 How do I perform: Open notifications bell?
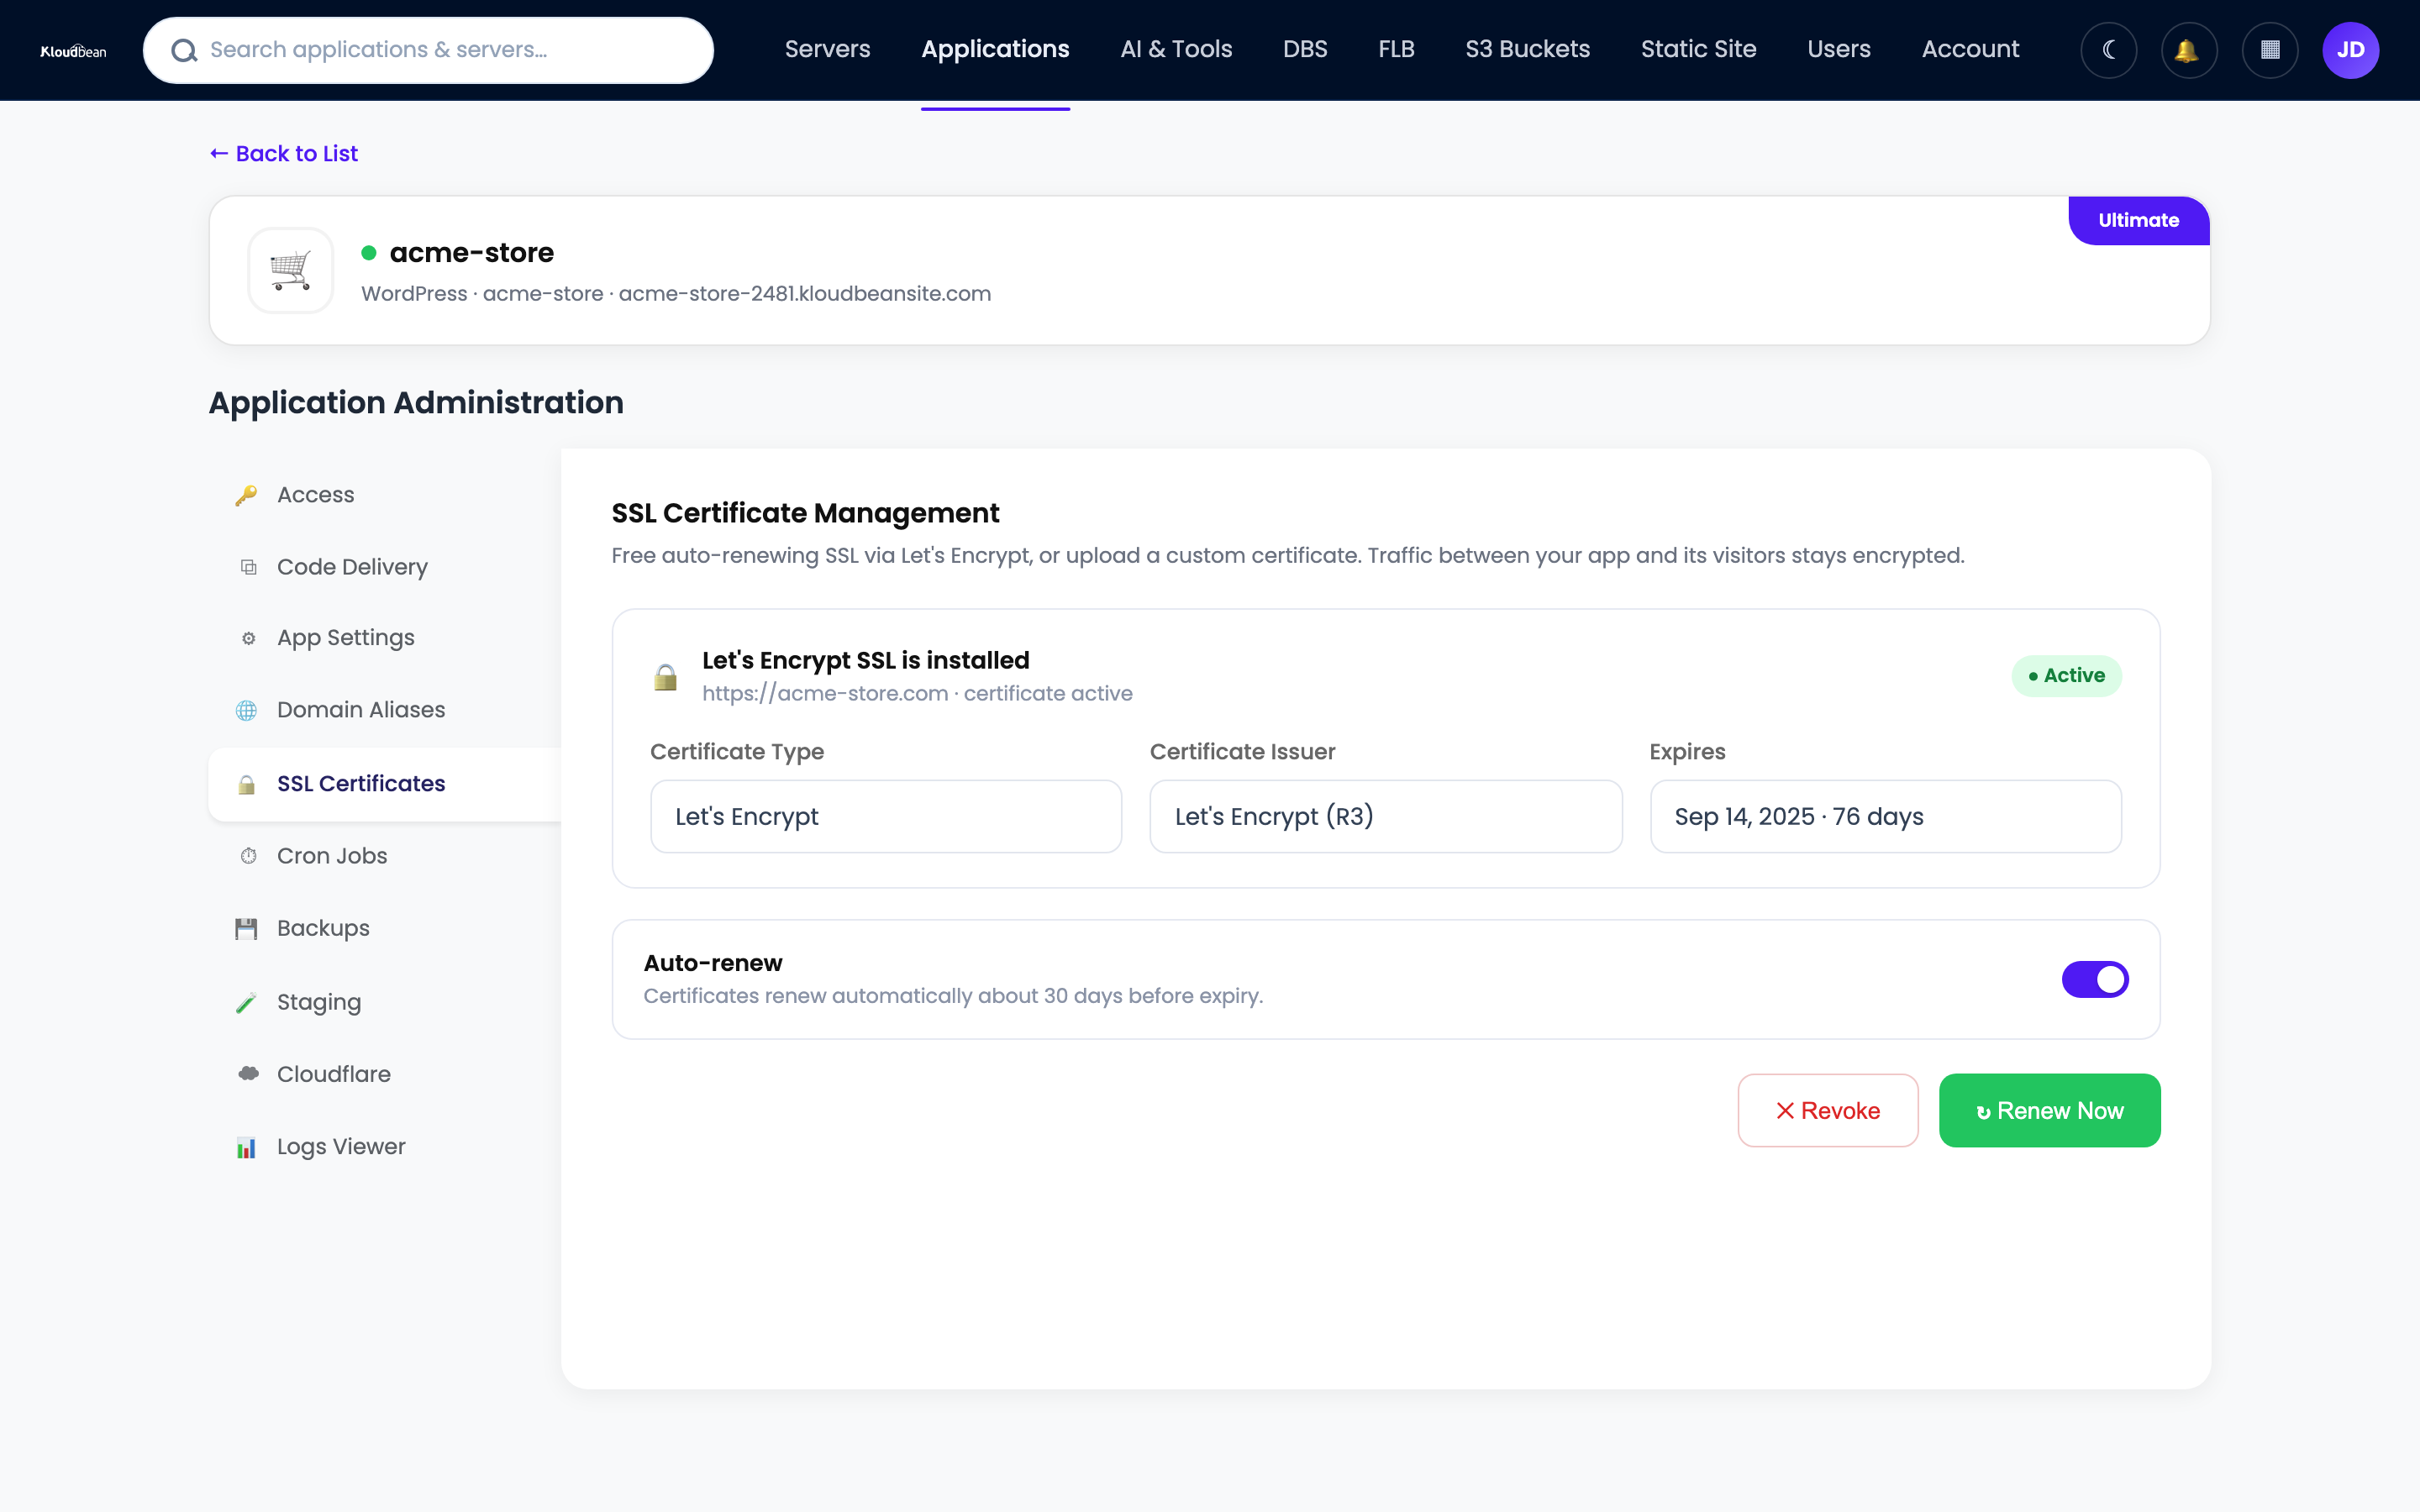2188,50
